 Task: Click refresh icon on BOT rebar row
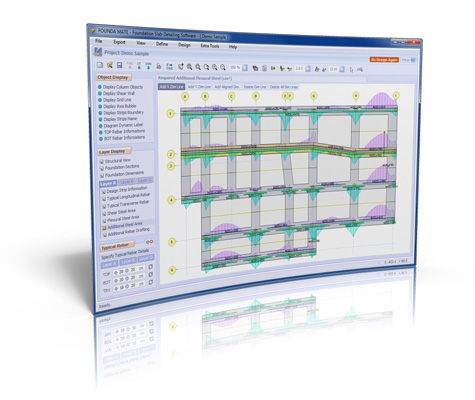[151, 275]
